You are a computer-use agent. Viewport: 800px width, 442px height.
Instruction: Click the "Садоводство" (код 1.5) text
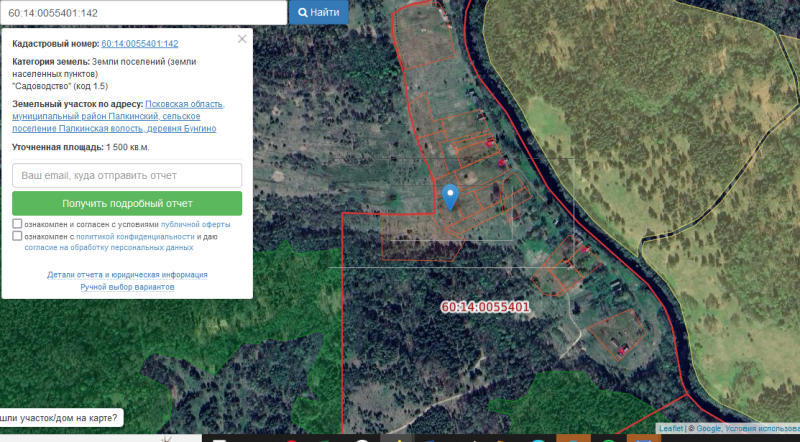60,86
